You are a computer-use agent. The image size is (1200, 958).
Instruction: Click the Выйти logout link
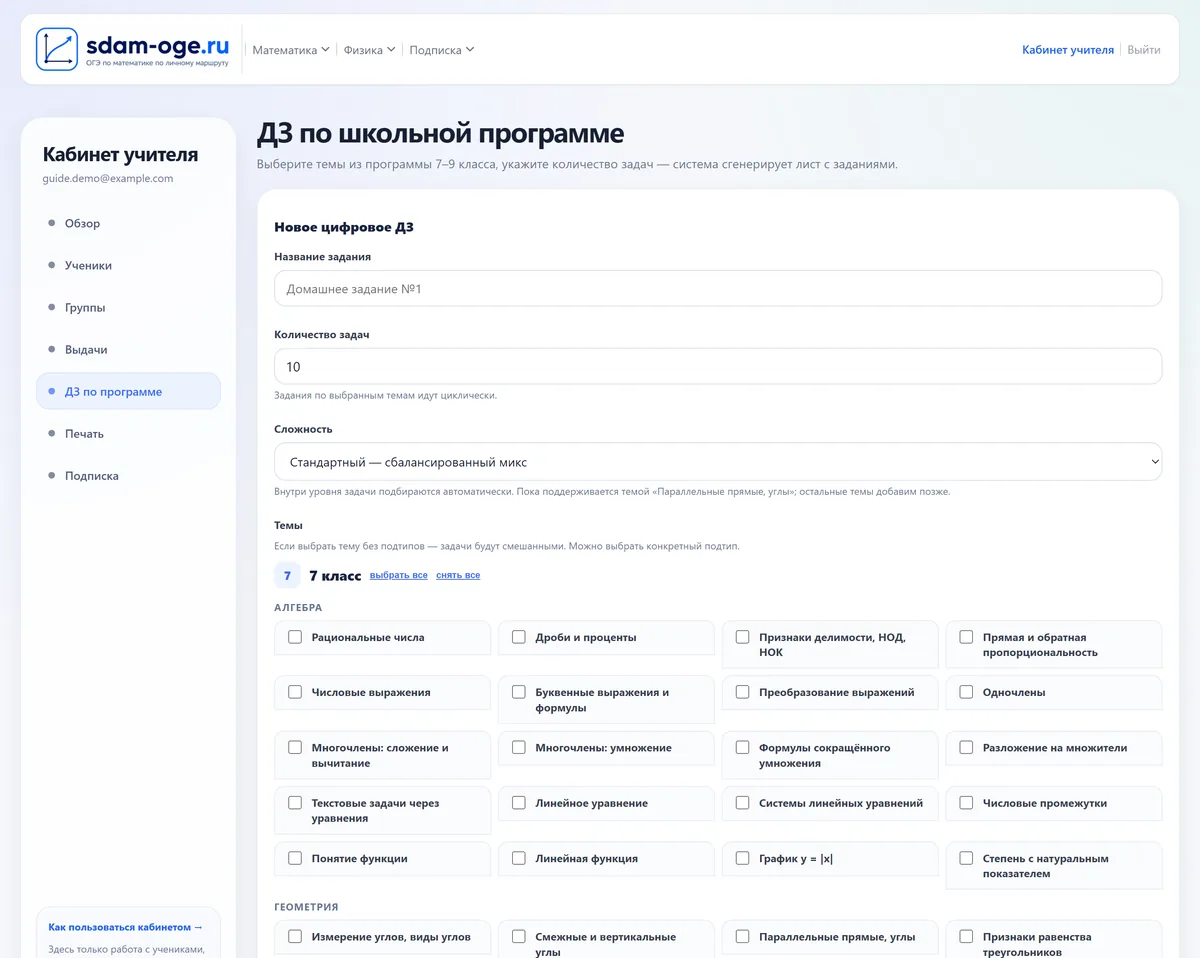[x=1144, y=50]
